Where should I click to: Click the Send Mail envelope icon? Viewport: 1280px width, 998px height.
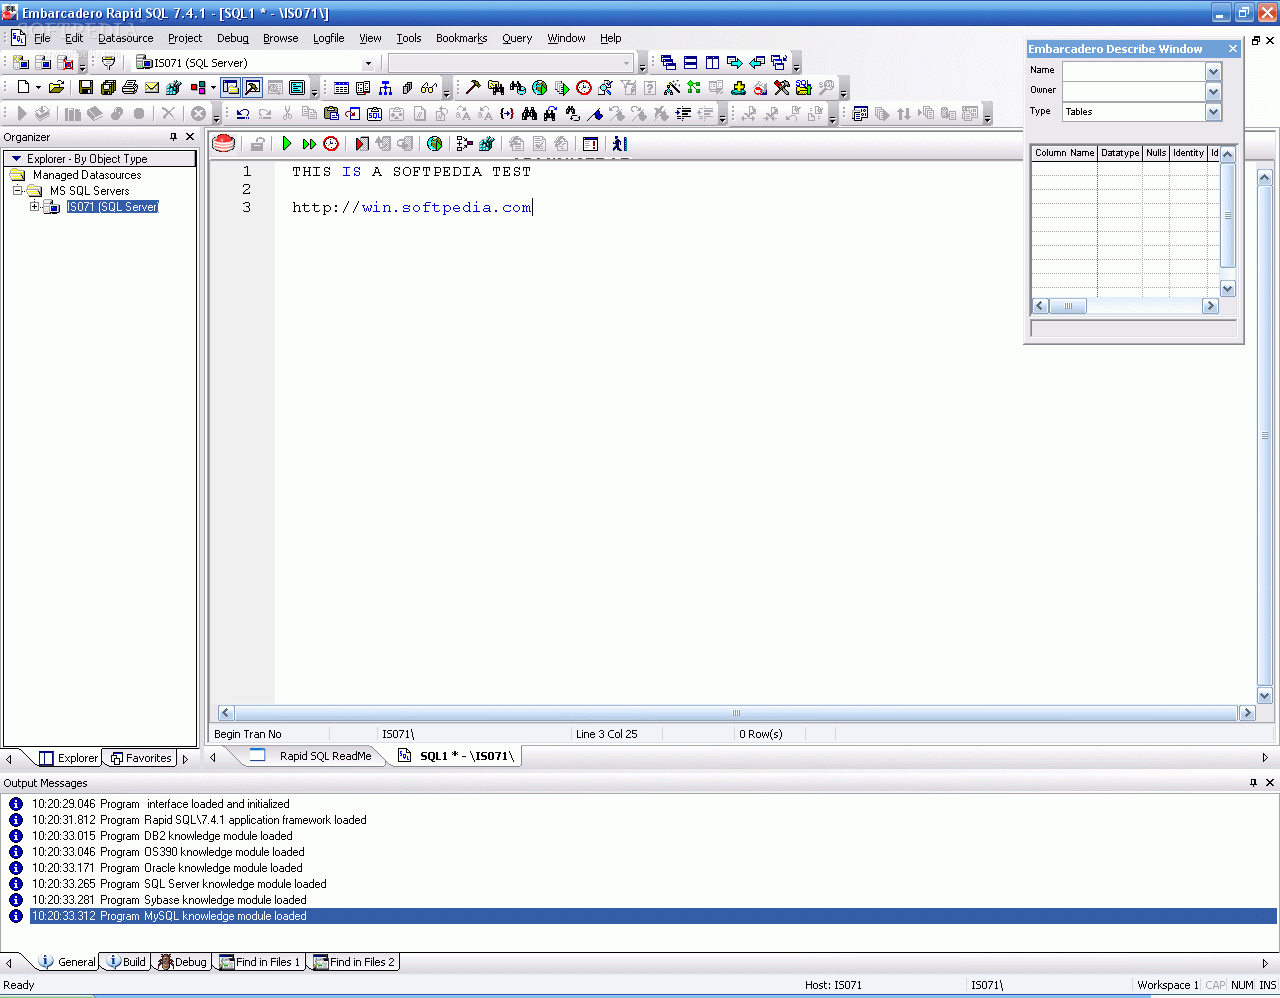pos(152,88)
